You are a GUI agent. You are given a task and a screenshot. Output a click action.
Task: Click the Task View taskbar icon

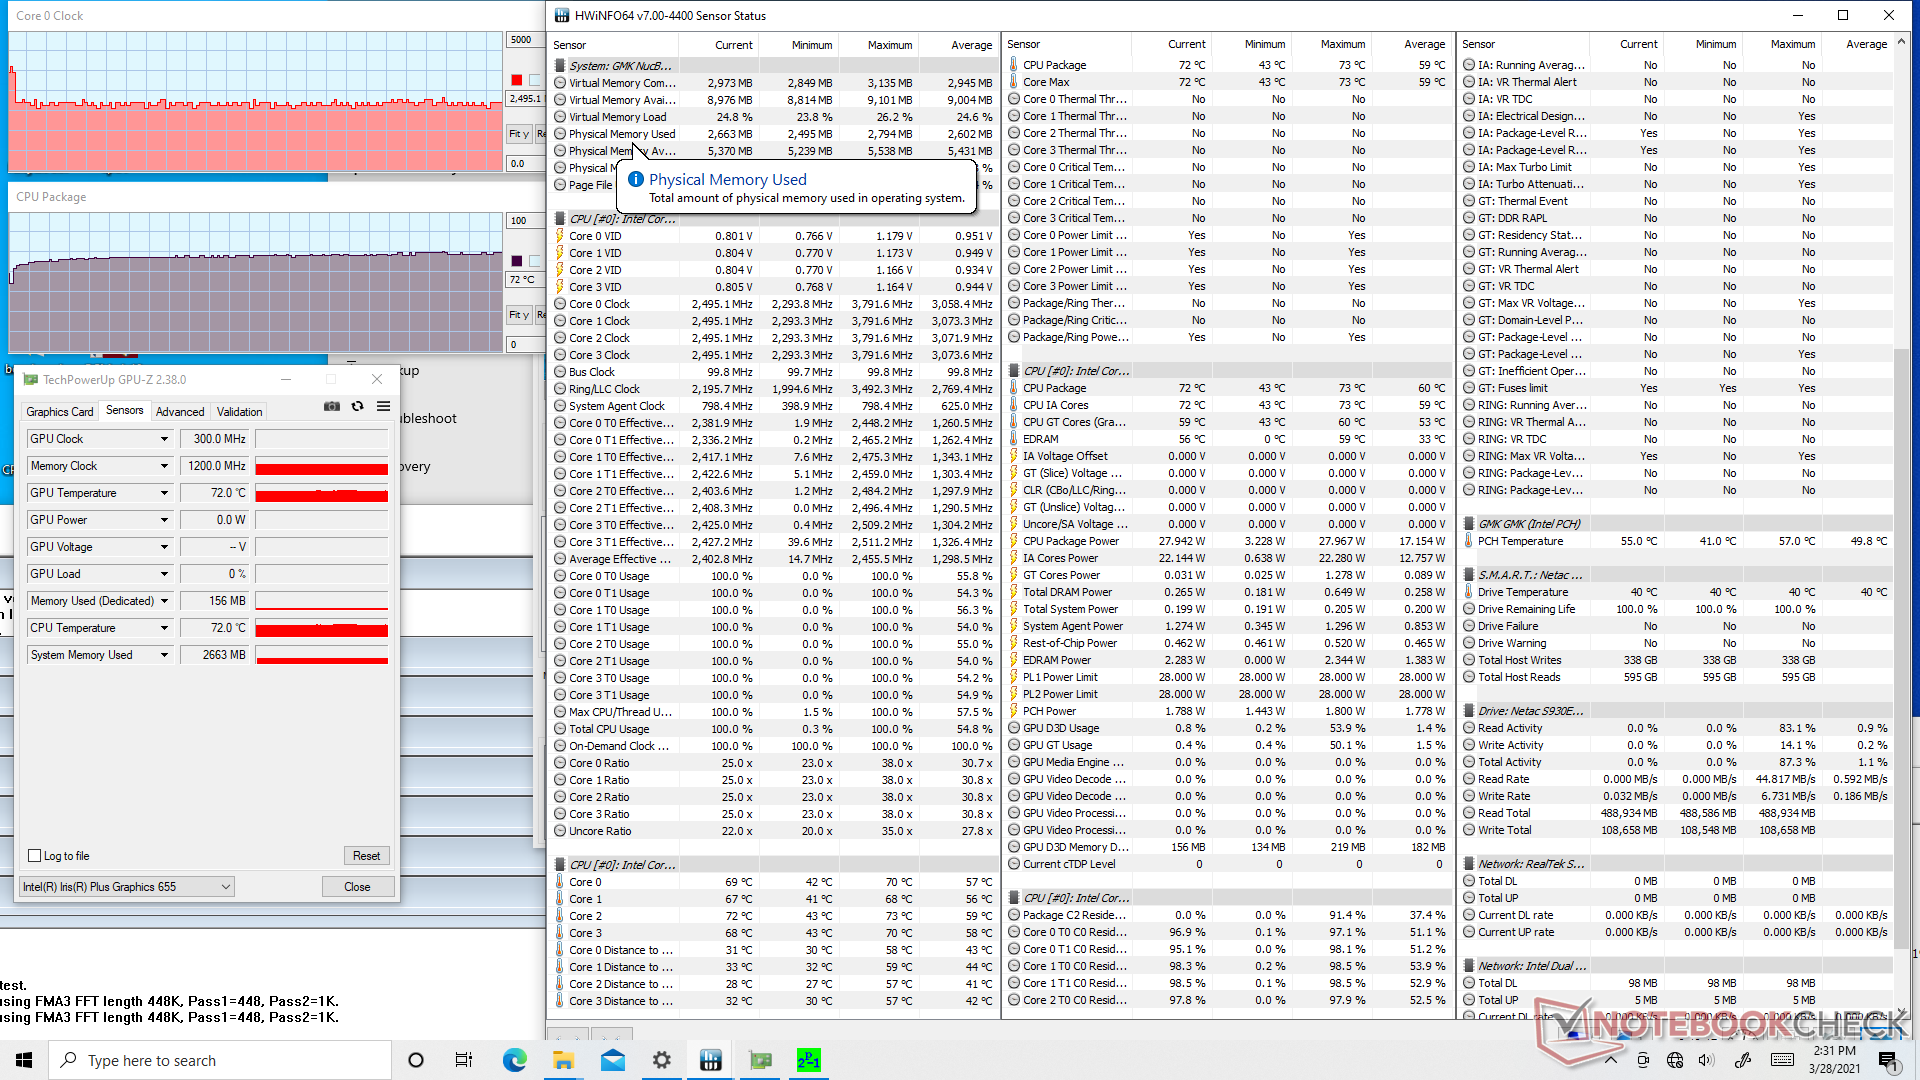tap(464, 1060)
